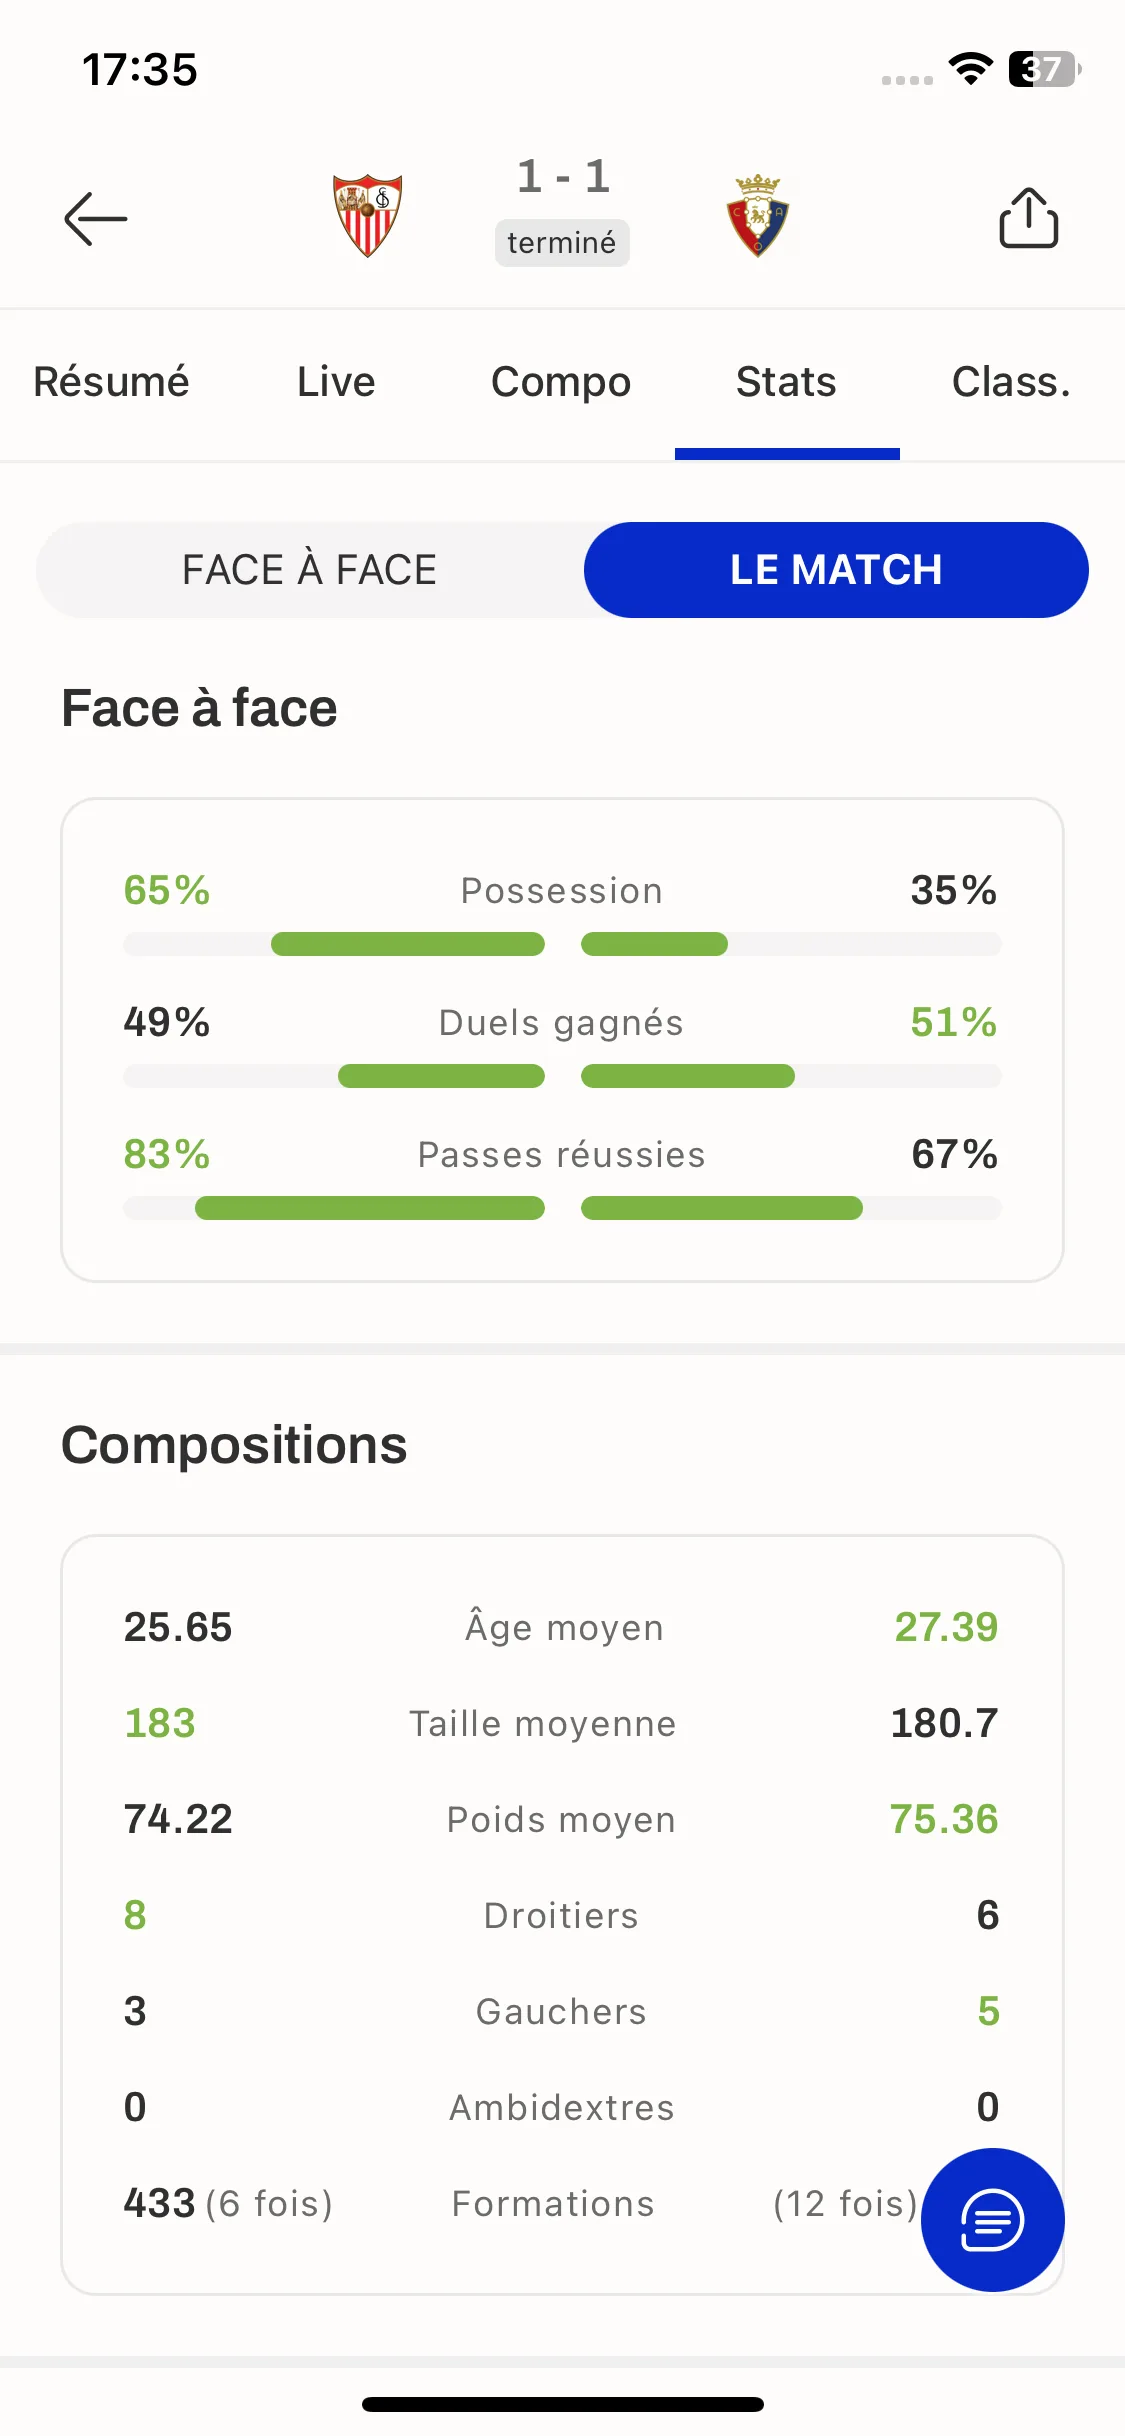
Task: Select the Stats tab
Action: click(x=787, y=382)
